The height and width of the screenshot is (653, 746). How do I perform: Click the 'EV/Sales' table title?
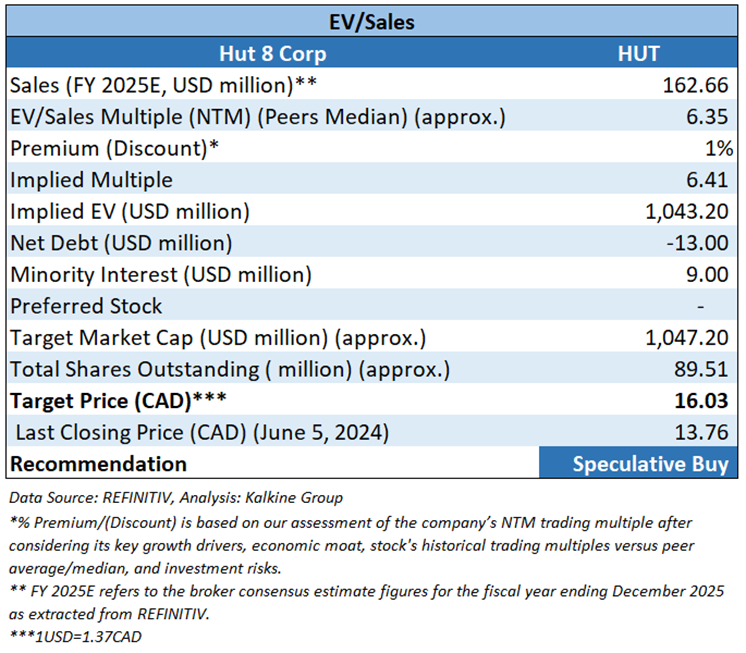(372, 22)
